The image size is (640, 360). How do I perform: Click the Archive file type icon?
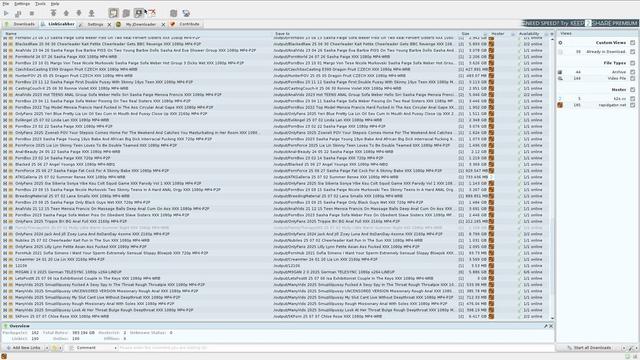coord(560,72)
